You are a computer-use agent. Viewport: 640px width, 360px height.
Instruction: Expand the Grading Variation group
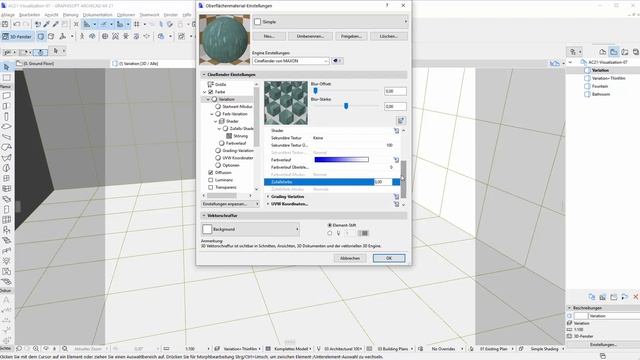tap(268, 197)
